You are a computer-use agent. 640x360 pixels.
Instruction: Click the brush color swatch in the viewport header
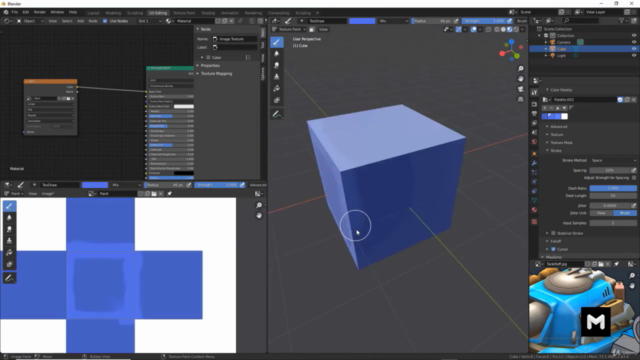click(x=362, y=21)
